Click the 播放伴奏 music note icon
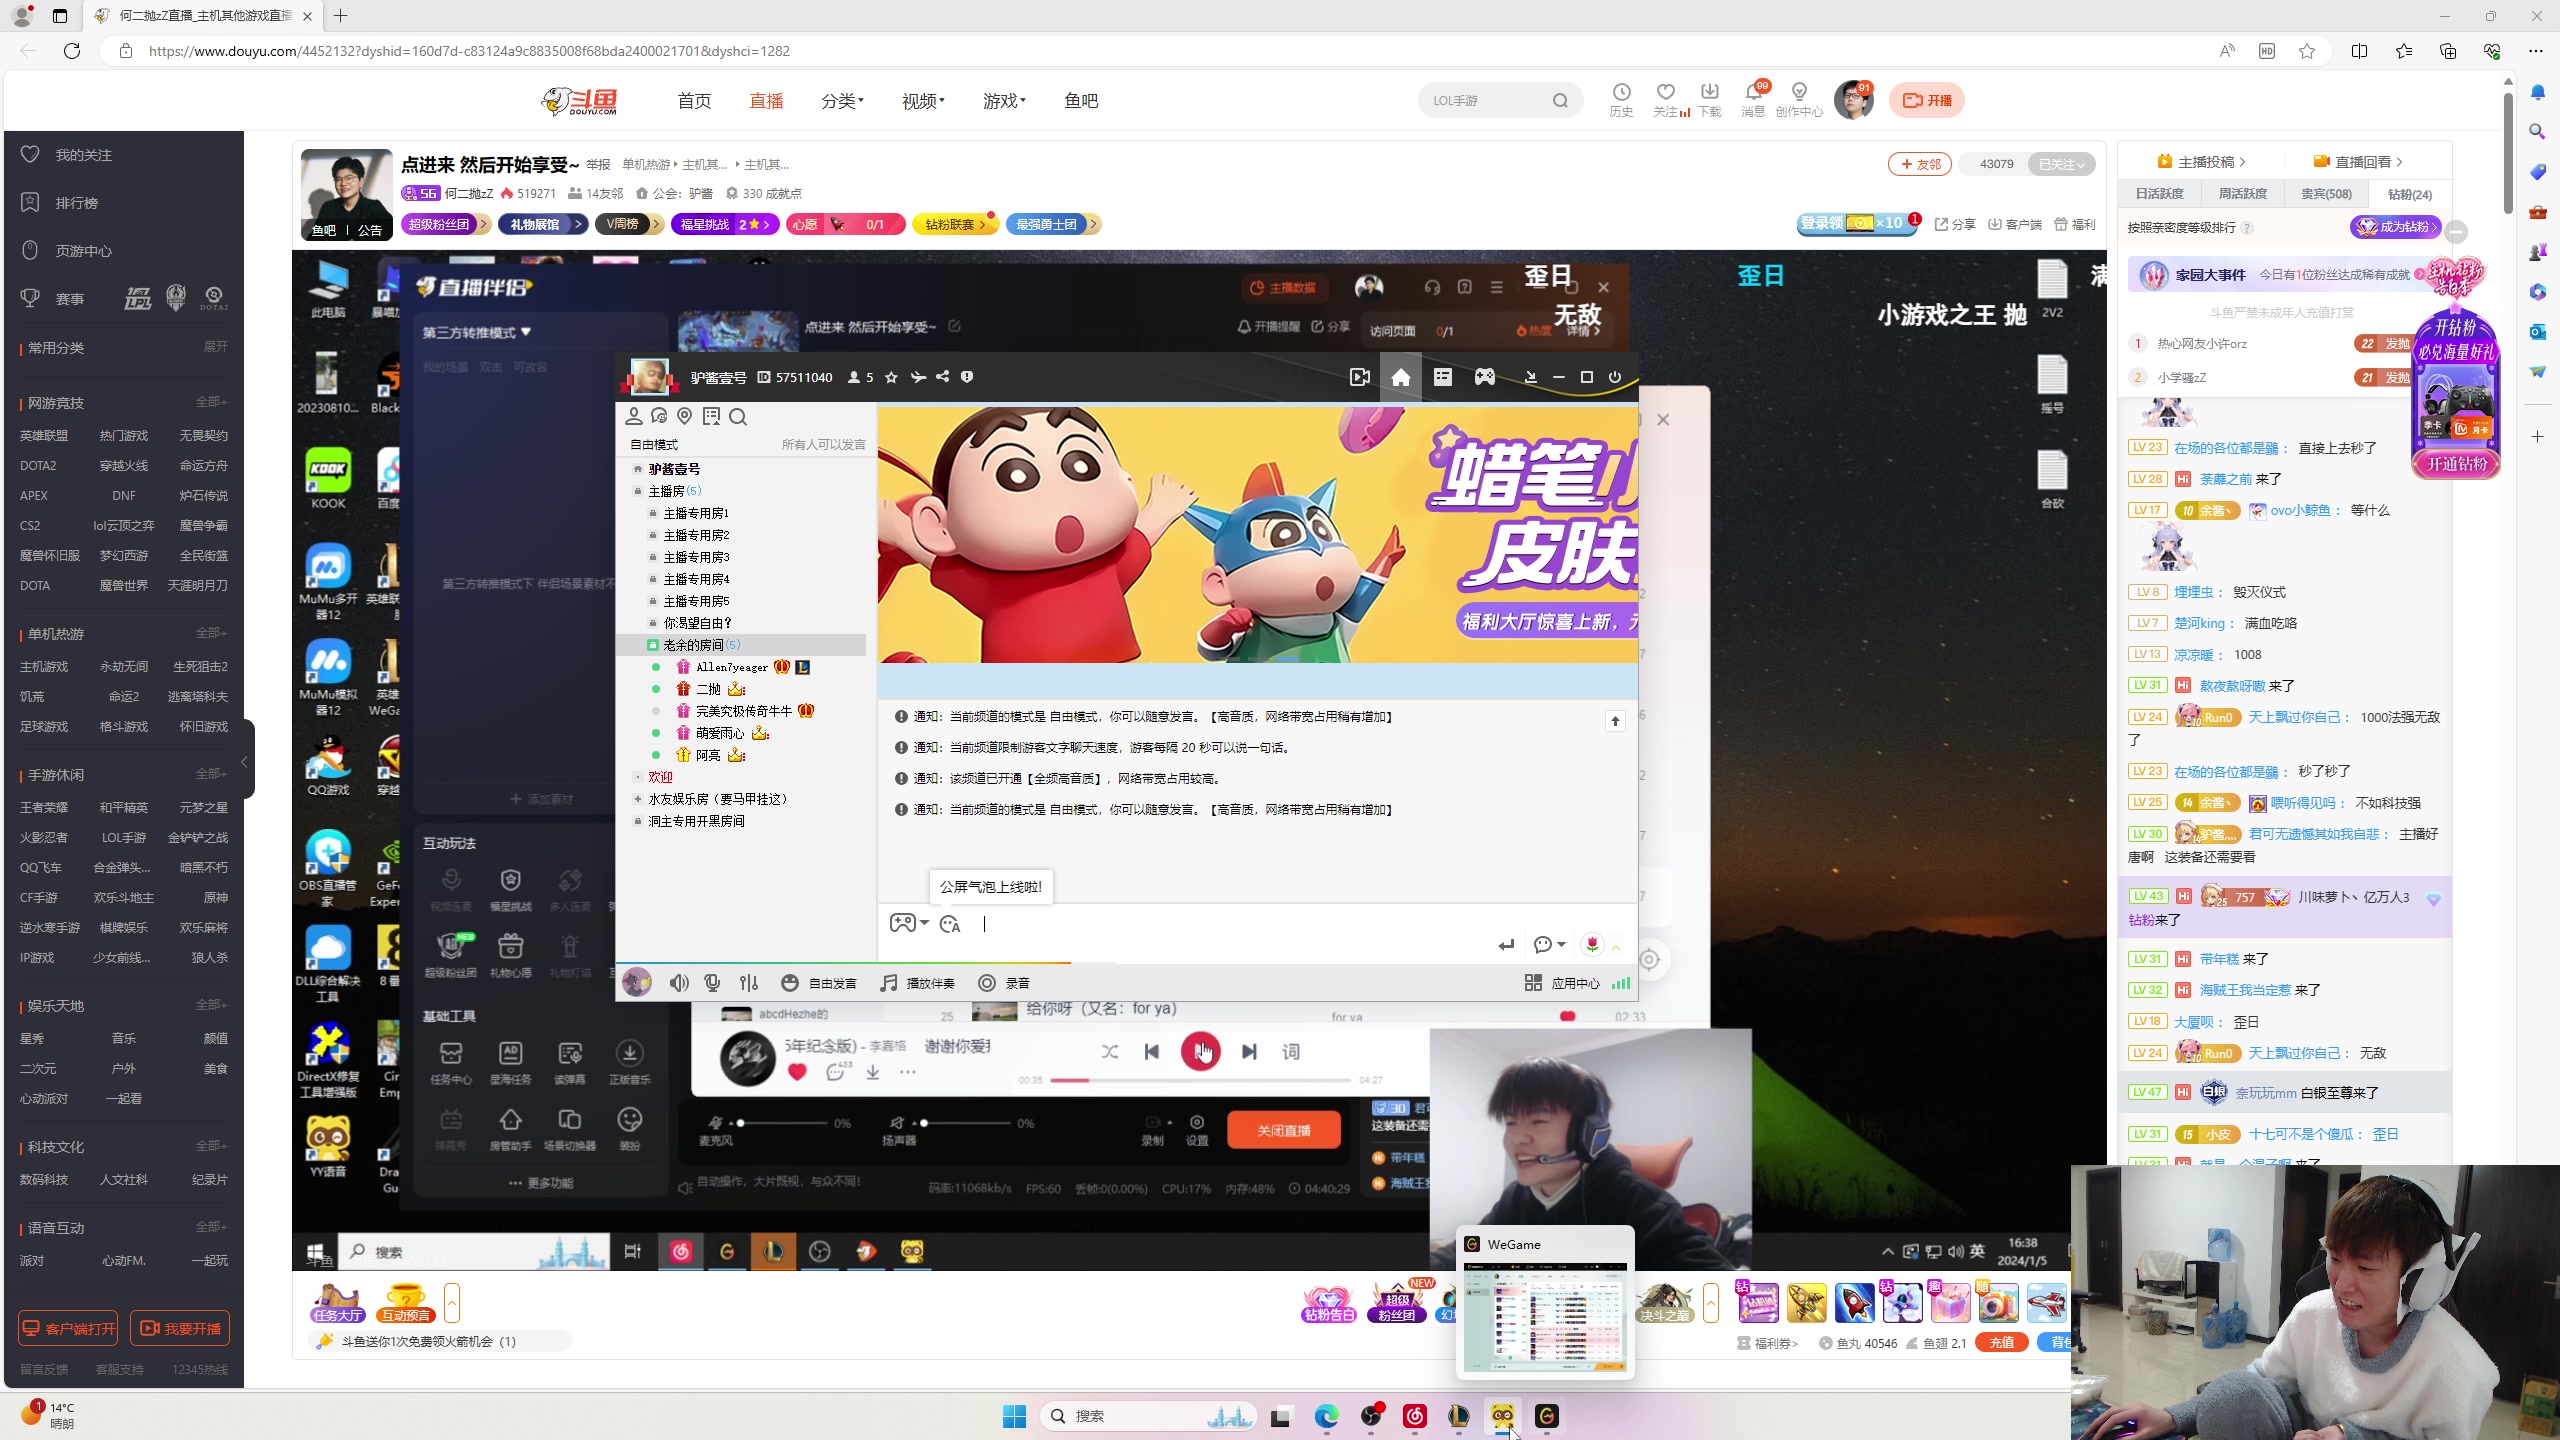Screen dimensions: 2560x1440 (887, 982)
